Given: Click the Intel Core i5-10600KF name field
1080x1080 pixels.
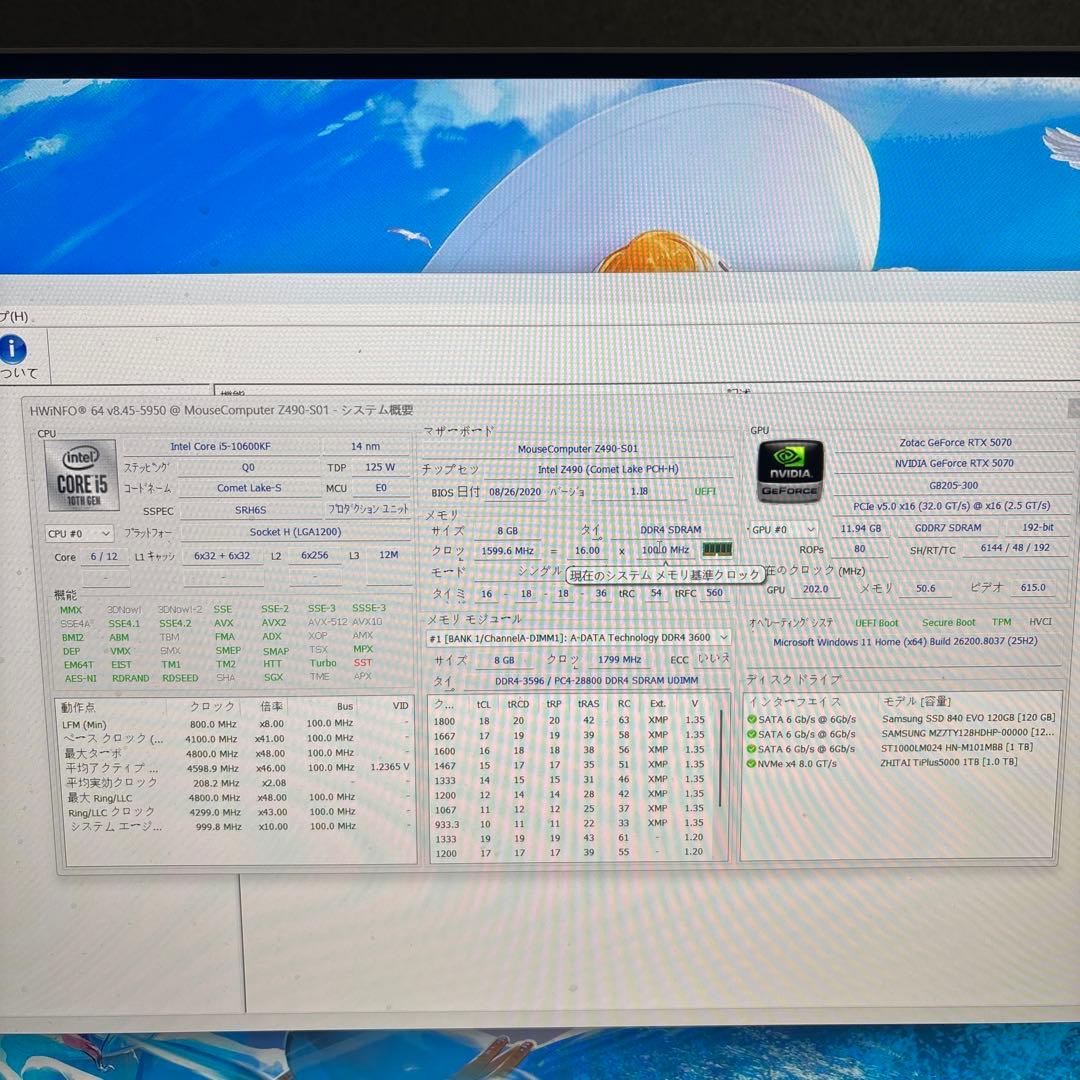Looking at the screenshot, I should tap(220, 446).
